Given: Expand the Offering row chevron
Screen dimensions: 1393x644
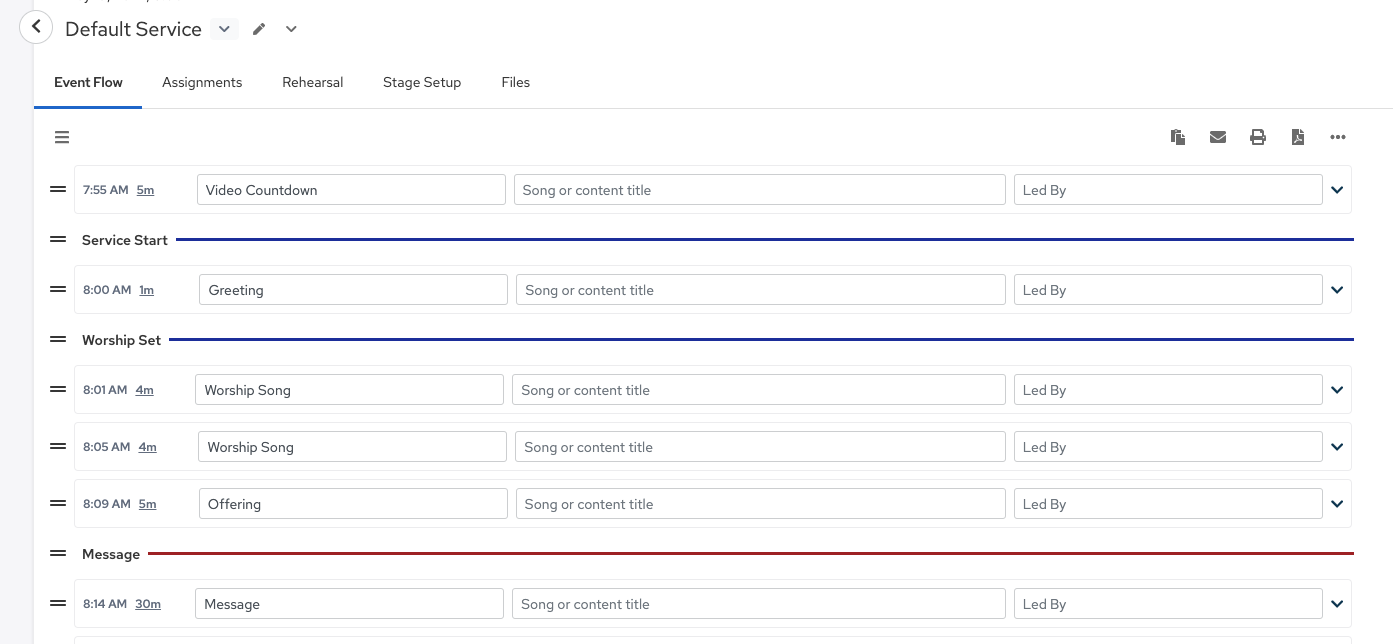Looking at the screenshot, I should [x=1337, y=504].
